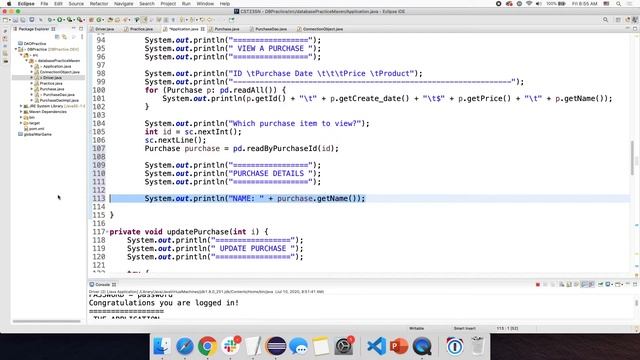Open Google Chrome from the Dock
Viewport: 640px width, 360px height.
207,346
